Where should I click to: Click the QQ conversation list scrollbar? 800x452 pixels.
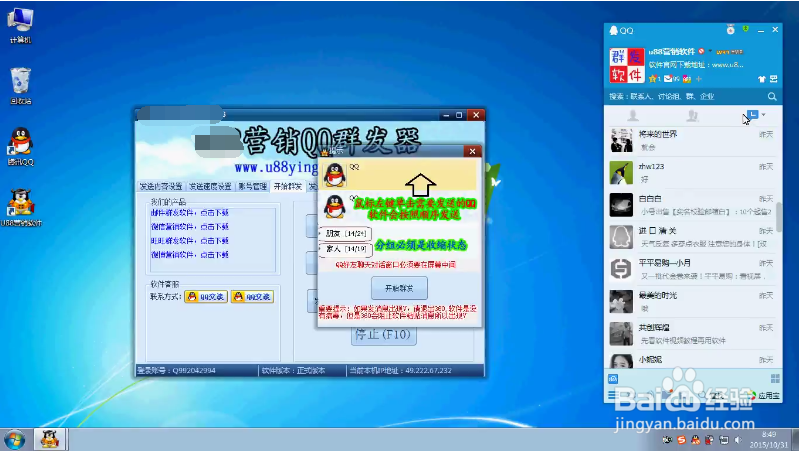(779, 216)
